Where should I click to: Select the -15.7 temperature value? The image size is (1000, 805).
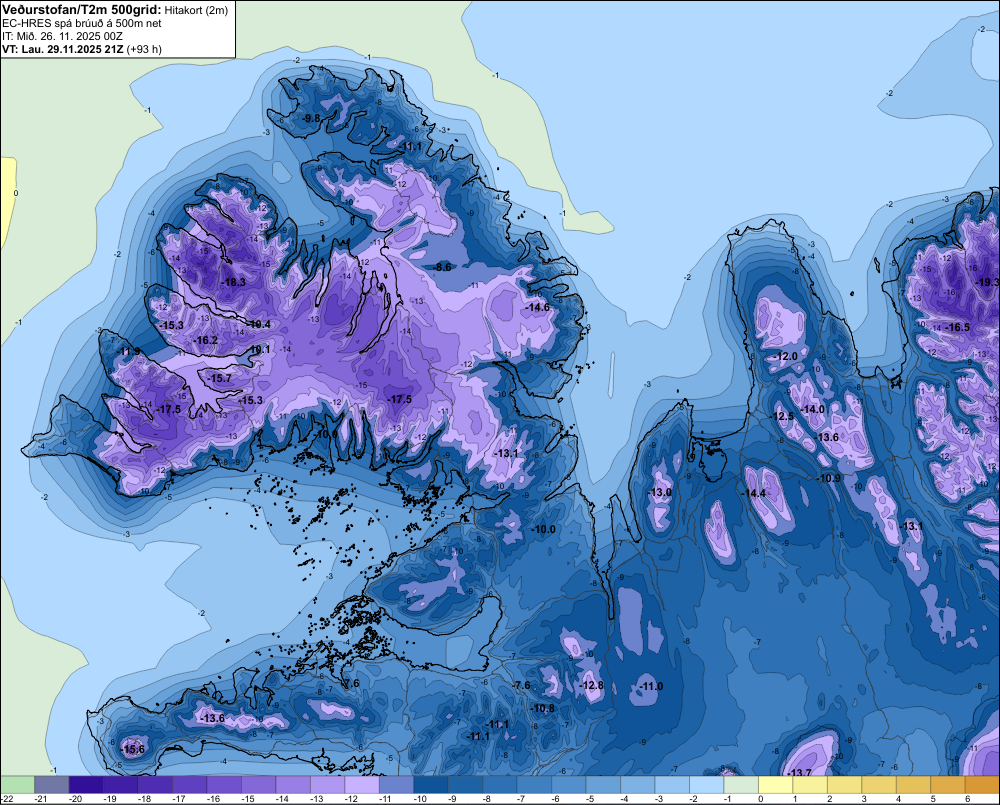[220, 378]
